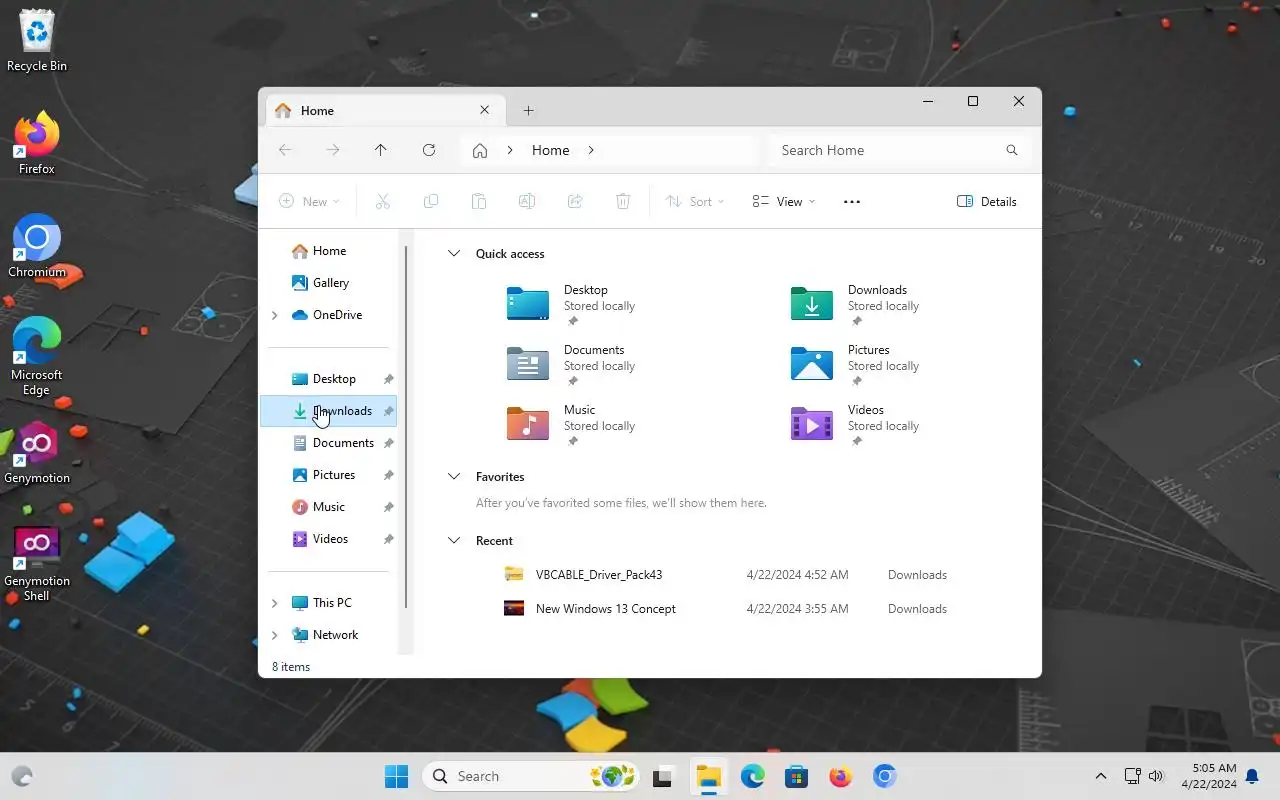The height and width of the screenshot is (800, 1280).
Task: Unpin Documents using its sidebar pin
Action: pyautogui.click(x=388, y=443)
